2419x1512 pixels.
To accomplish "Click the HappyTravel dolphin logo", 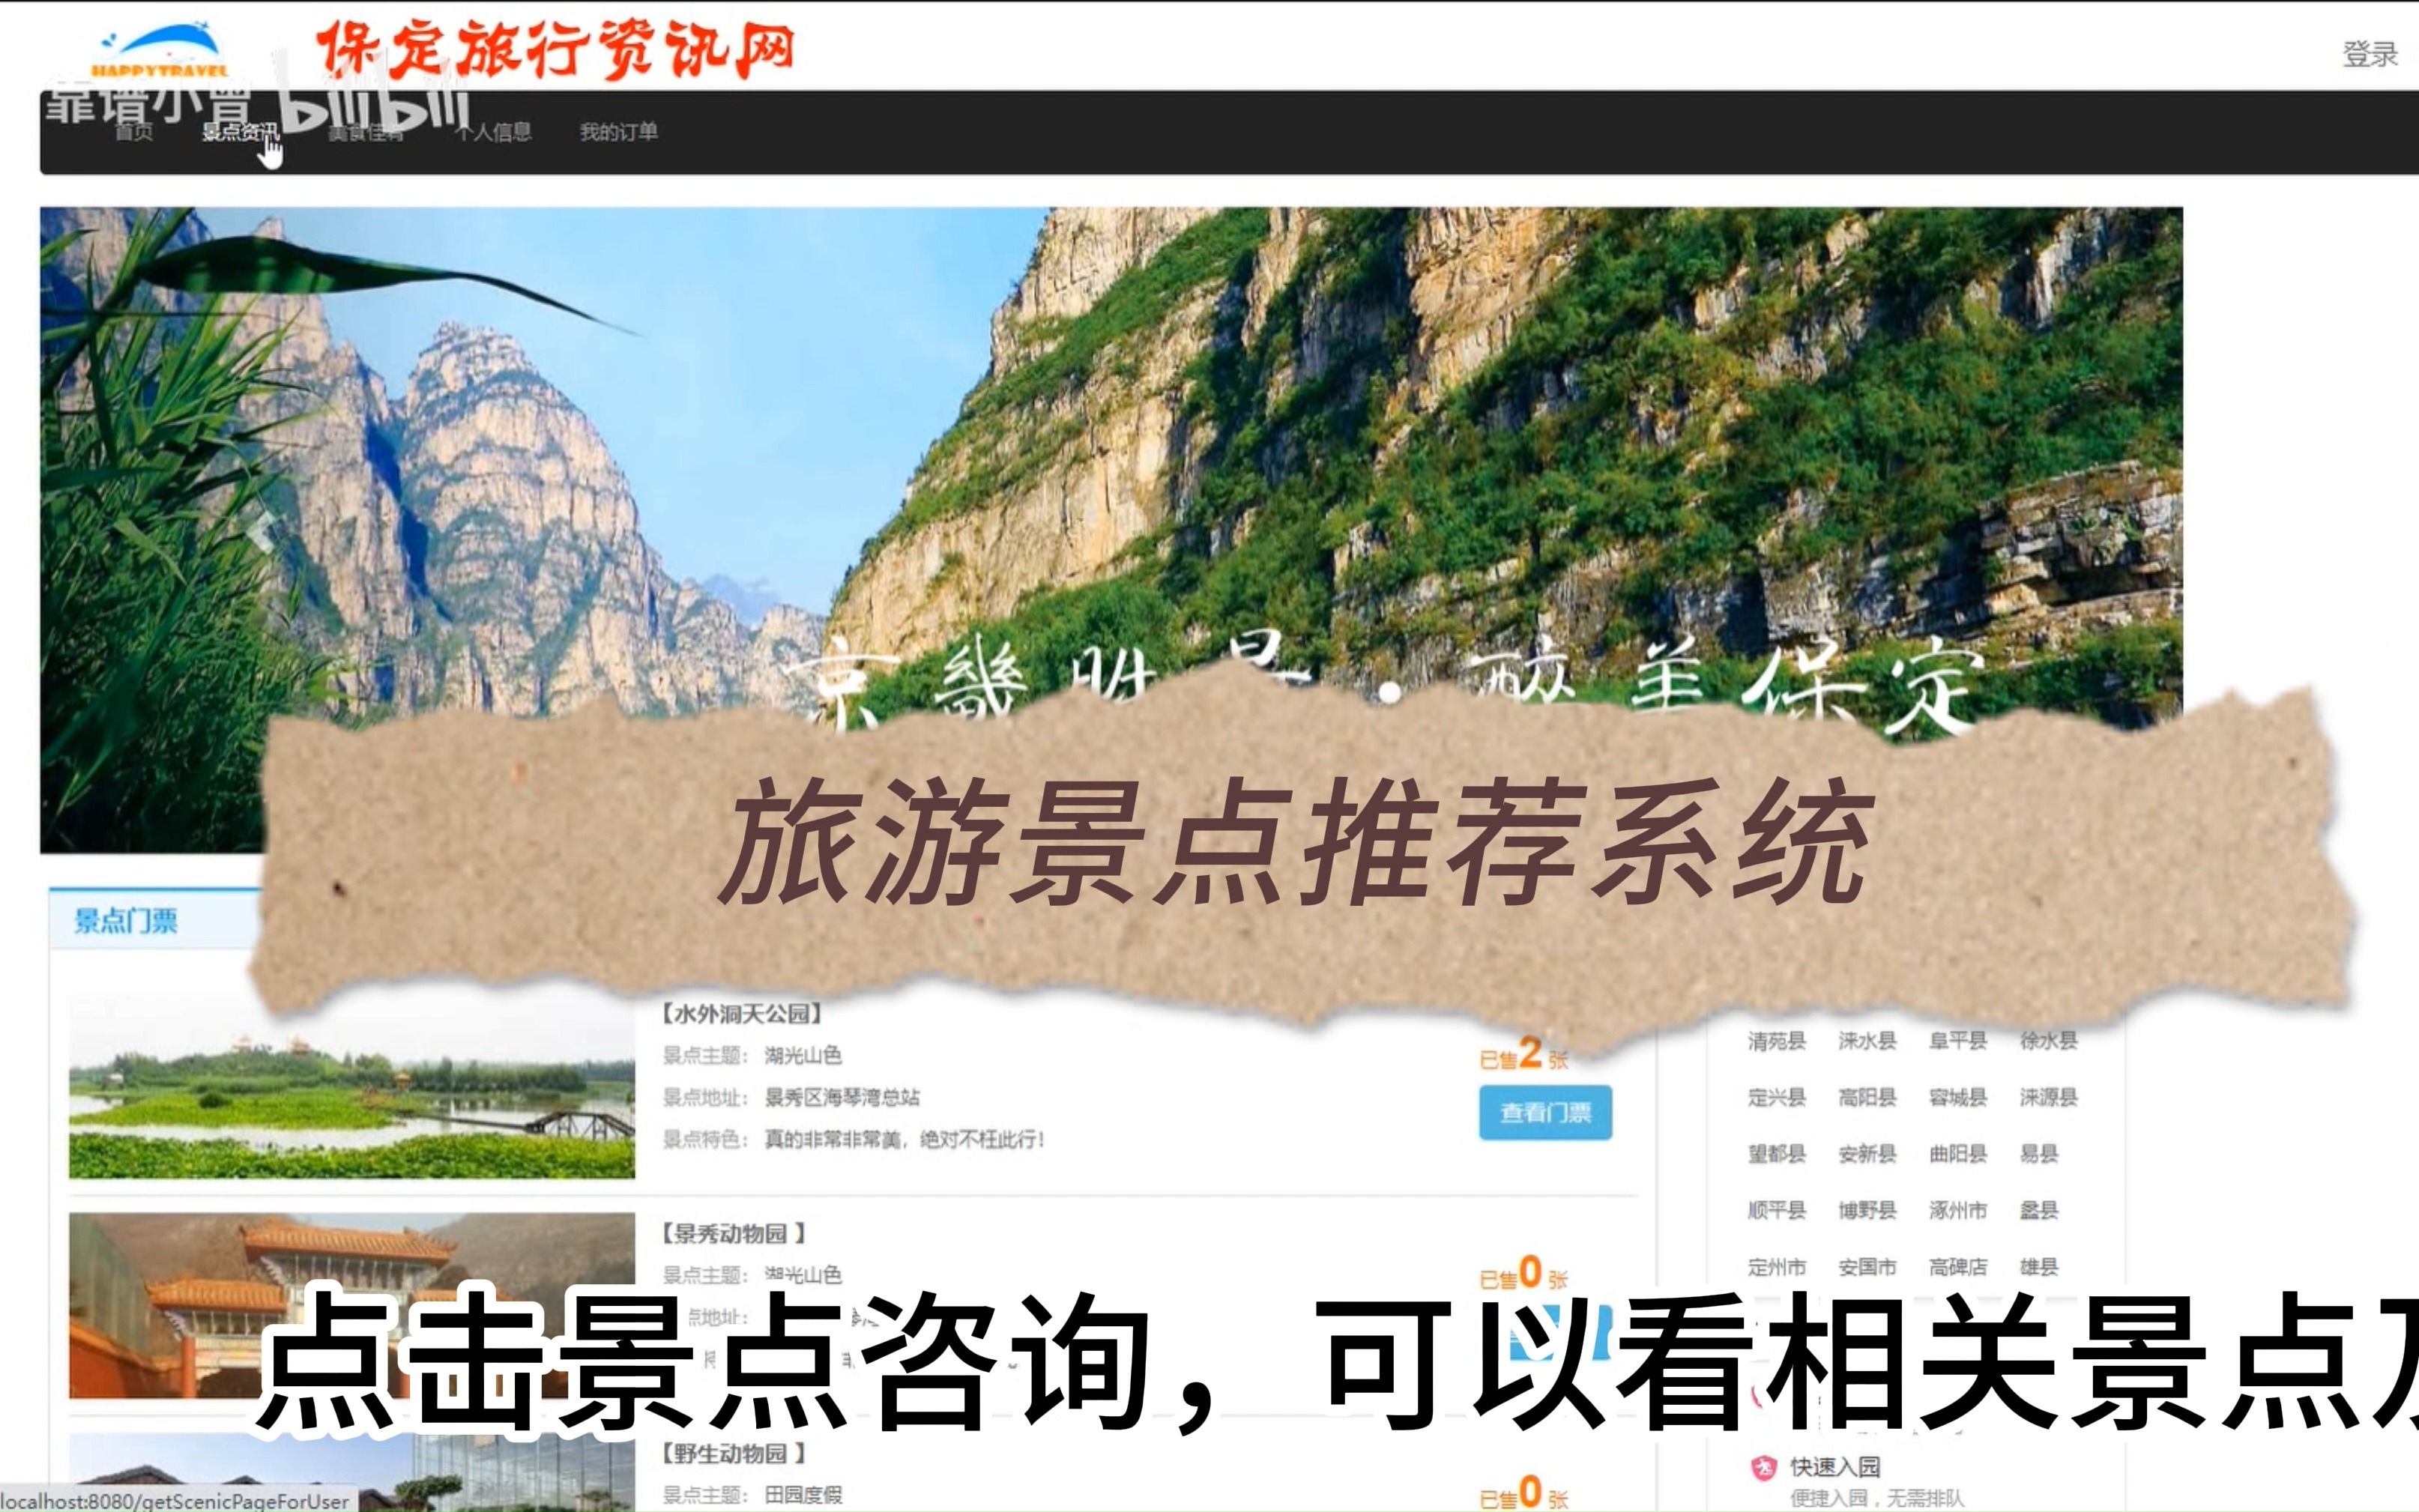I will 161,49.
